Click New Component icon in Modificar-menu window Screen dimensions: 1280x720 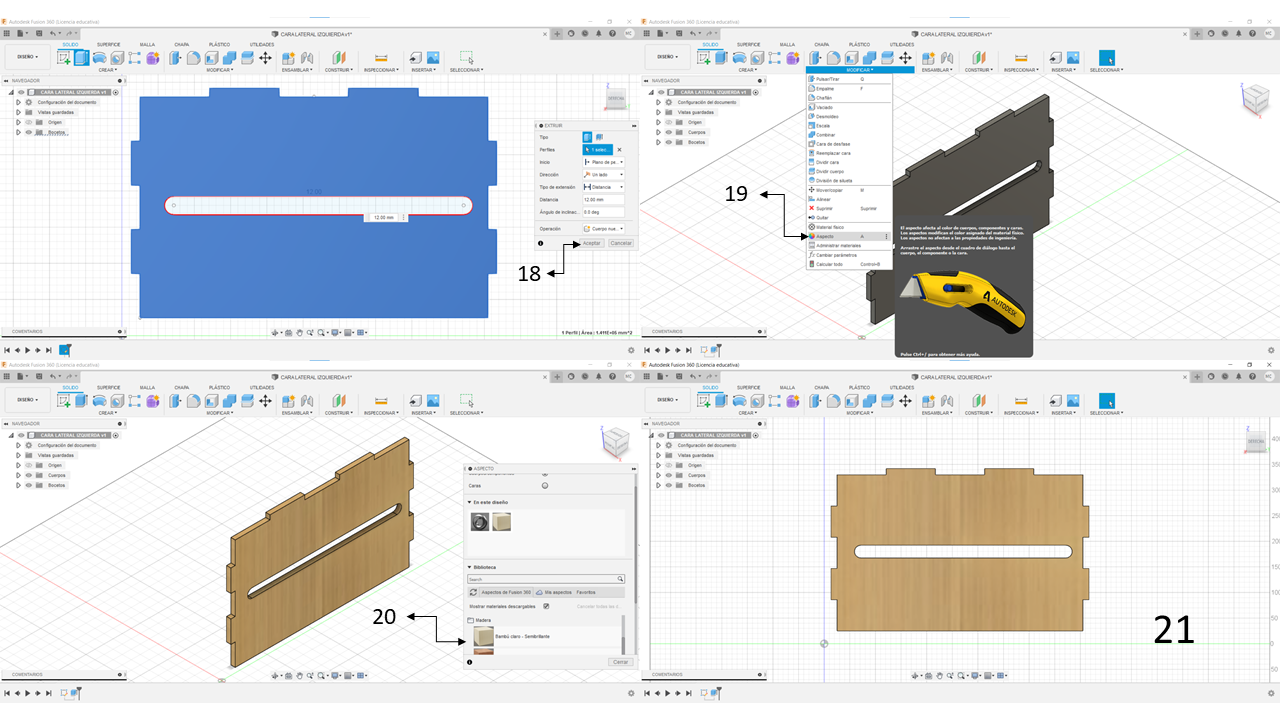(x=928, y=58)
